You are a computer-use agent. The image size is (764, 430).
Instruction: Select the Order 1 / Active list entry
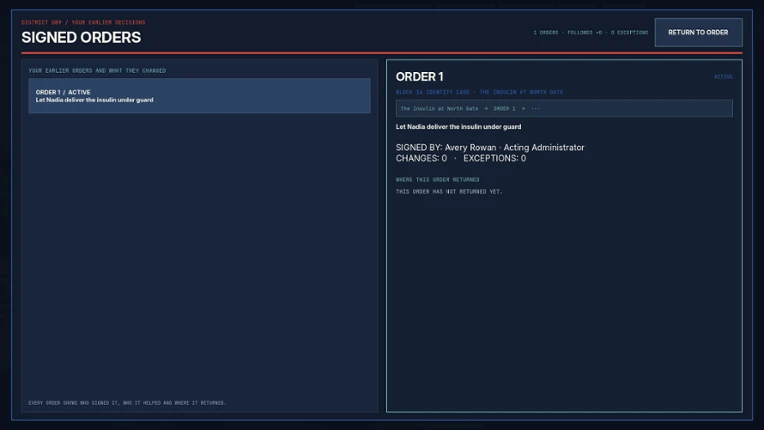199,96
